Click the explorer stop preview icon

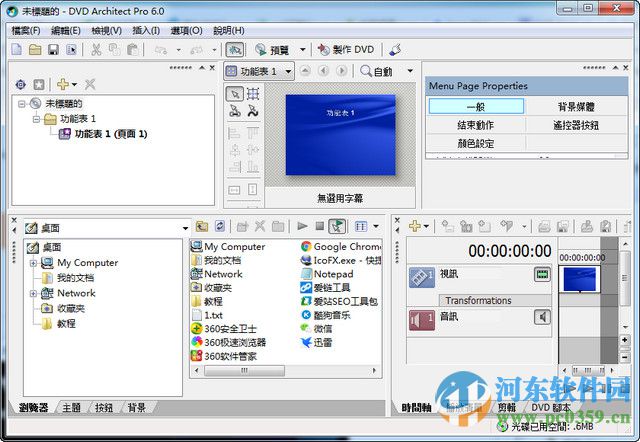click(320, 226)
